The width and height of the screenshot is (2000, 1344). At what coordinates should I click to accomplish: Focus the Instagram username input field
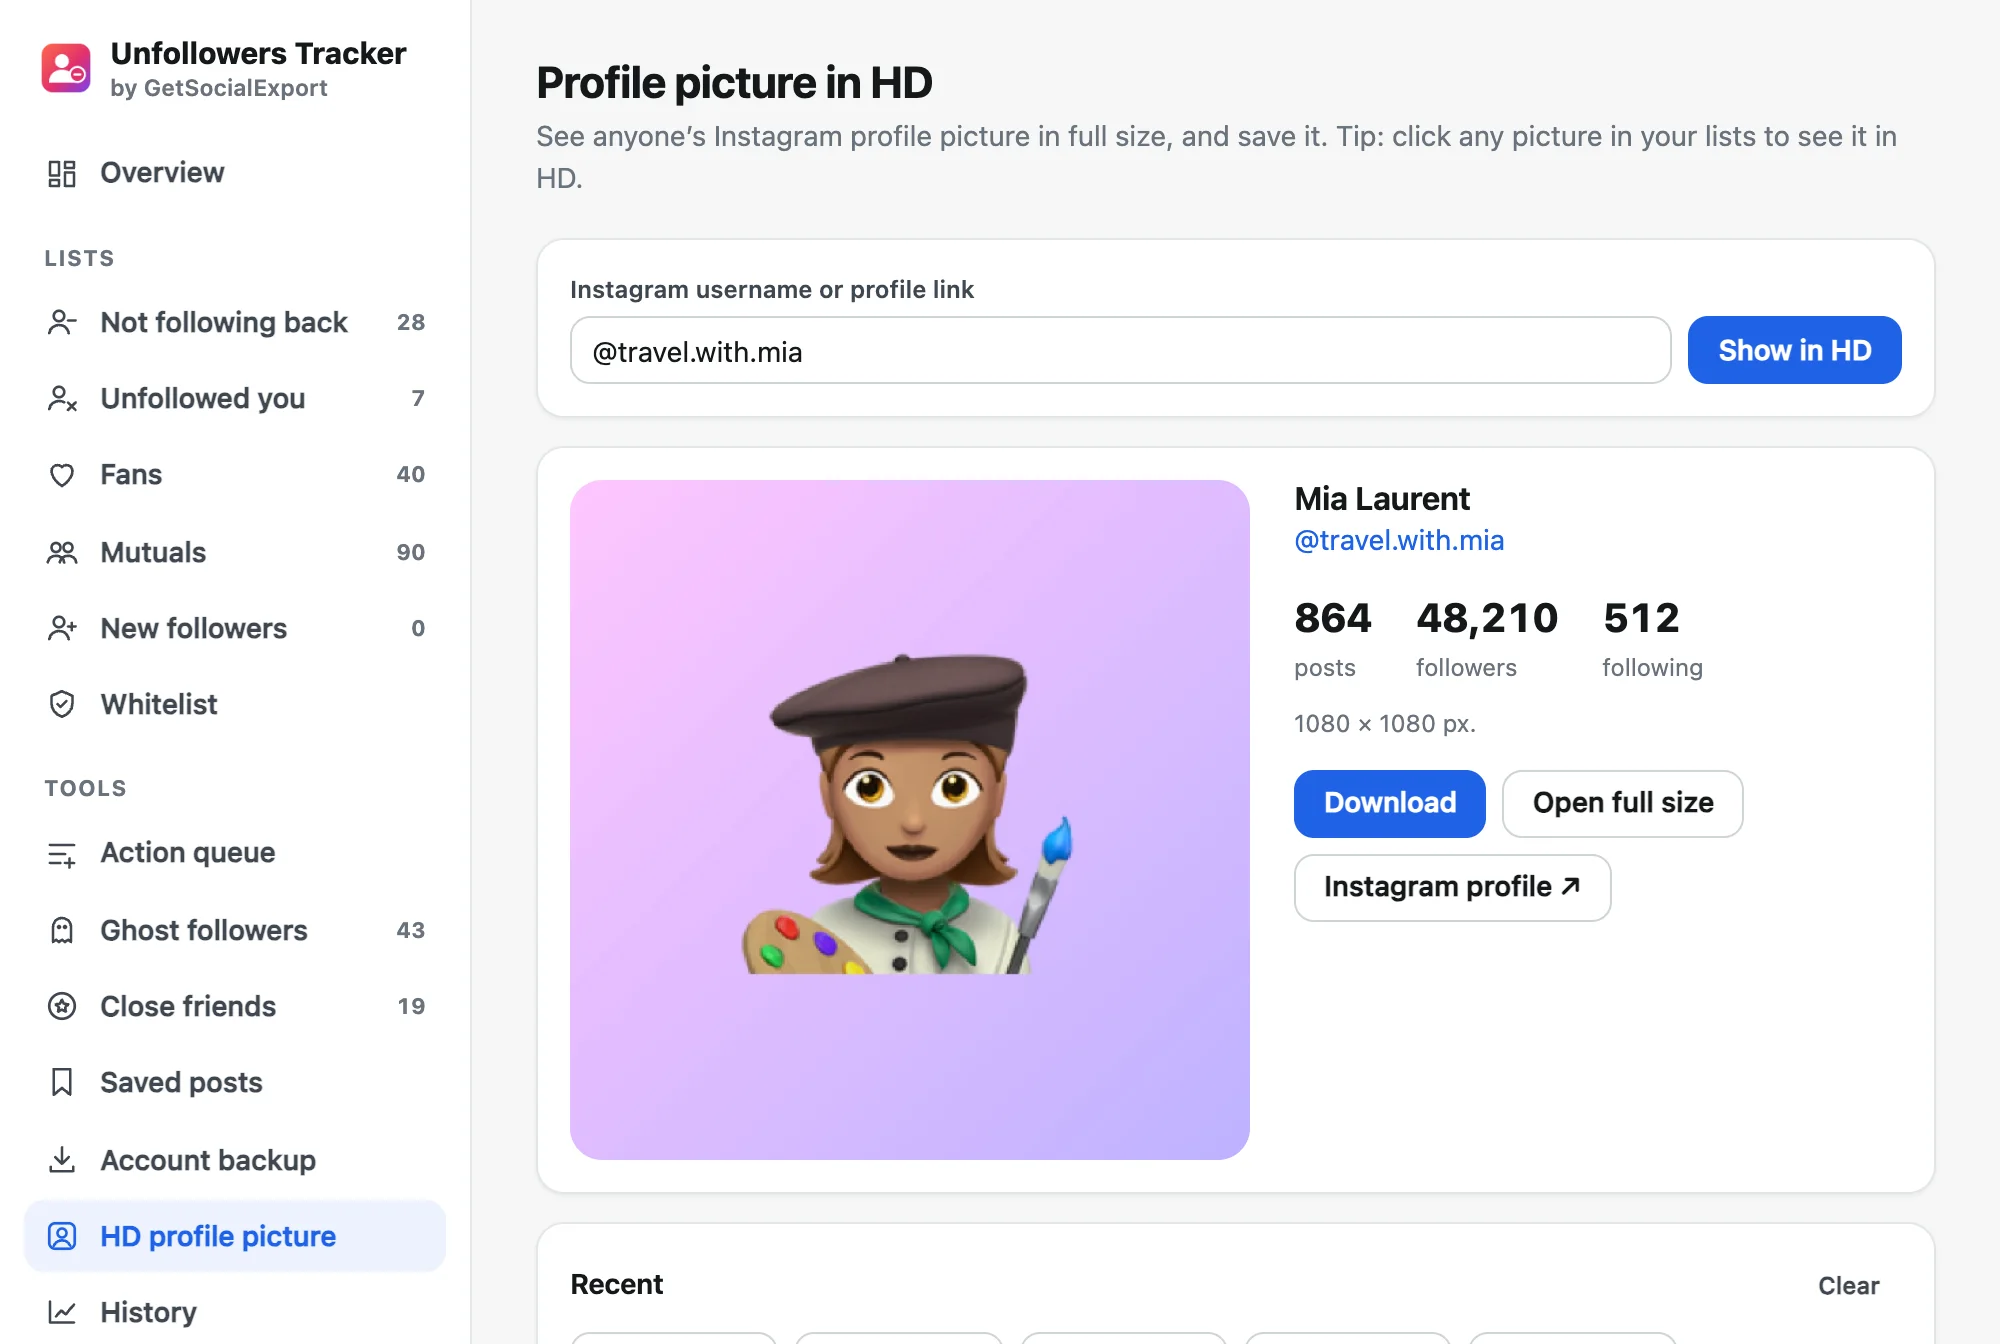pos(1120,350)
